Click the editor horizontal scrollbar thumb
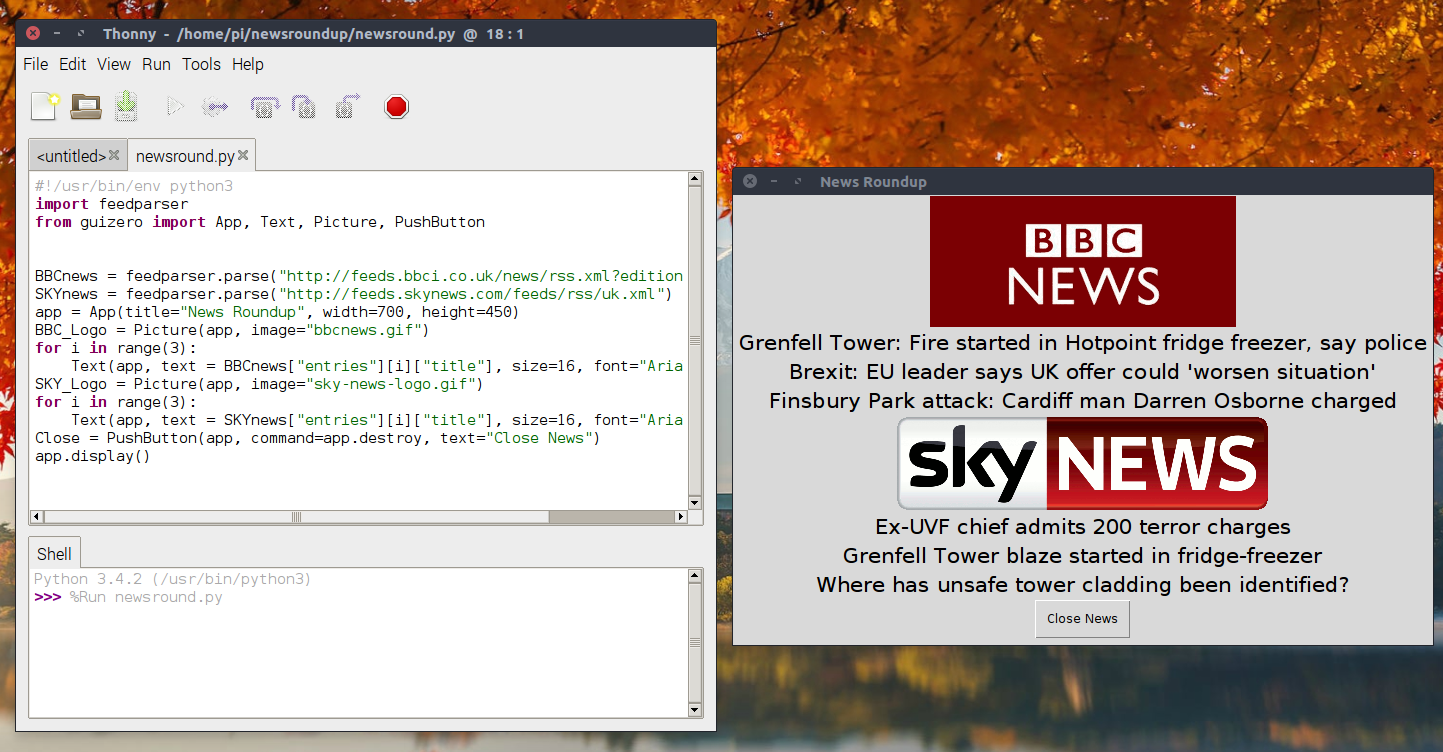The width and height of the screenshot is (1443, 752). pyautogui.click(x=296, y=517)
